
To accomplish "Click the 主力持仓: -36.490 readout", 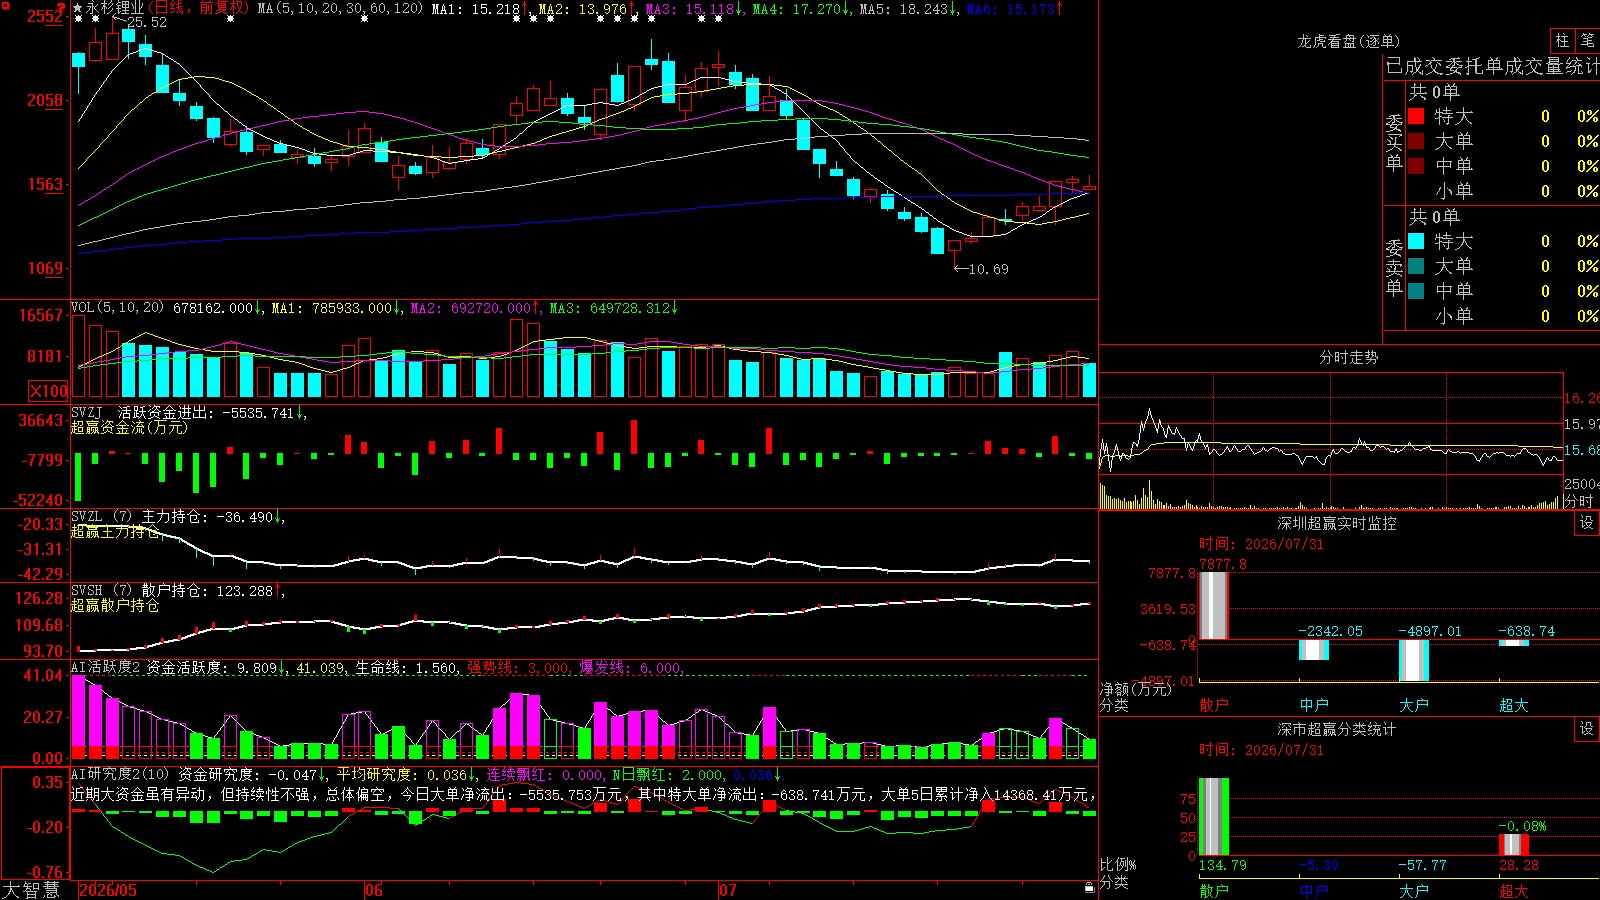I will (x=208, y=517).
